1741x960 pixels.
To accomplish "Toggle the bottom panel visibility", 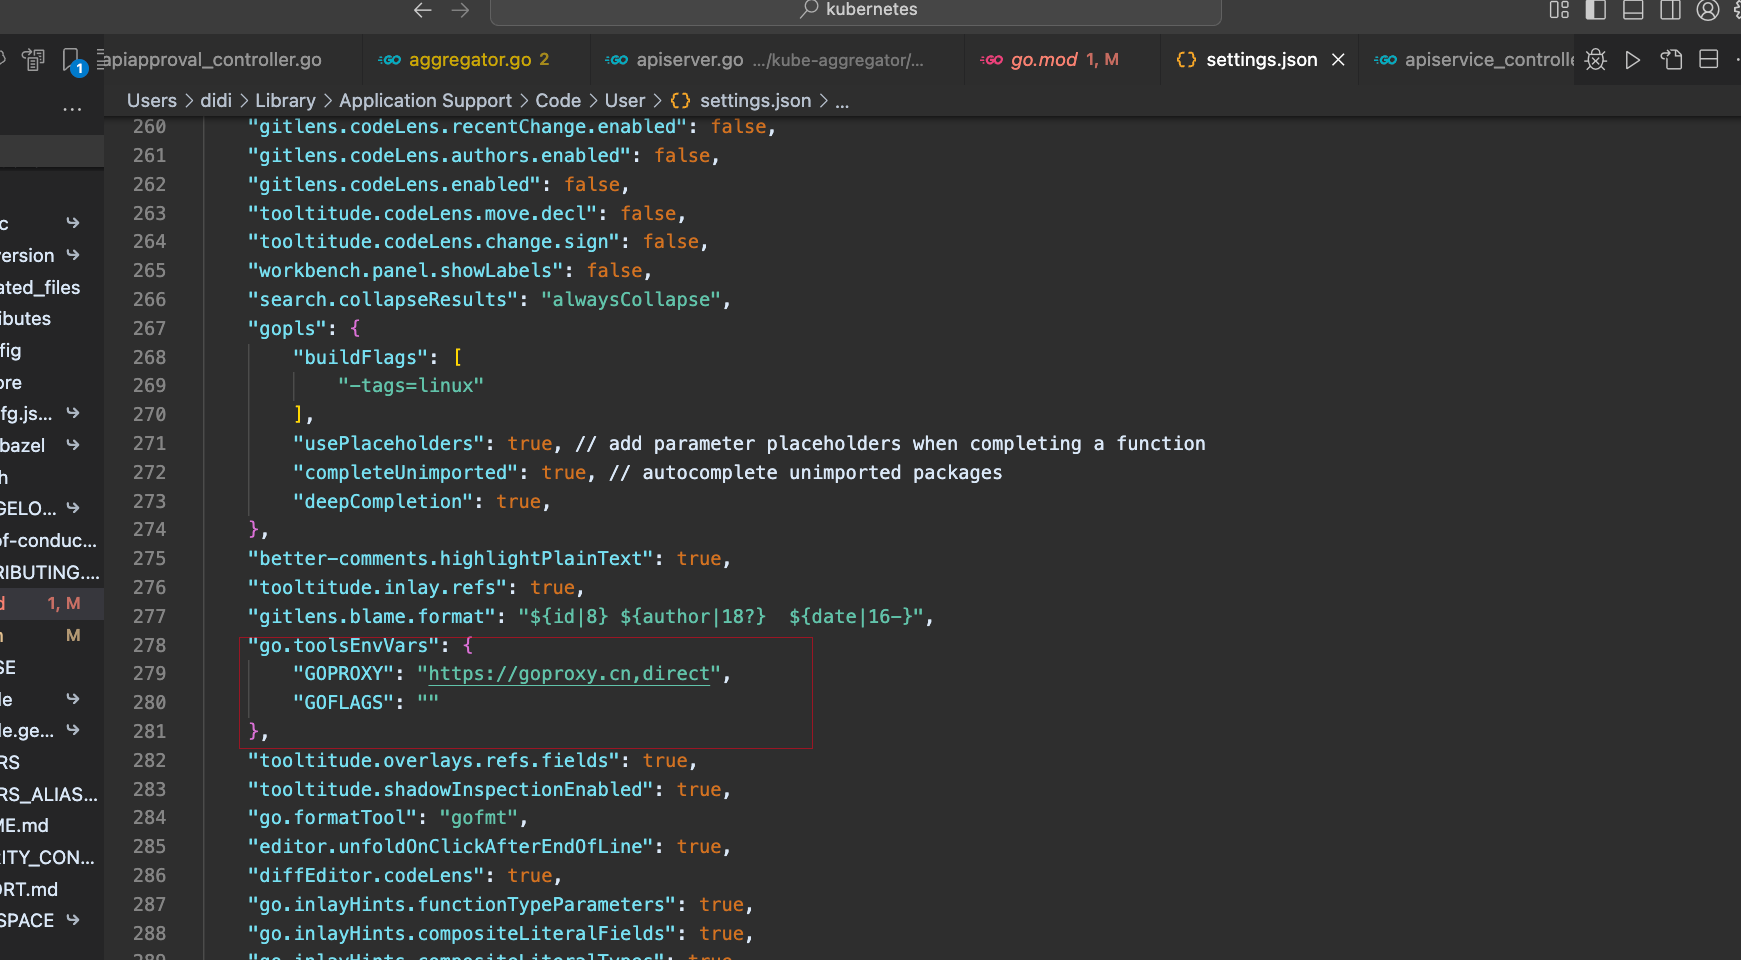I will (x=1633, y=10).
